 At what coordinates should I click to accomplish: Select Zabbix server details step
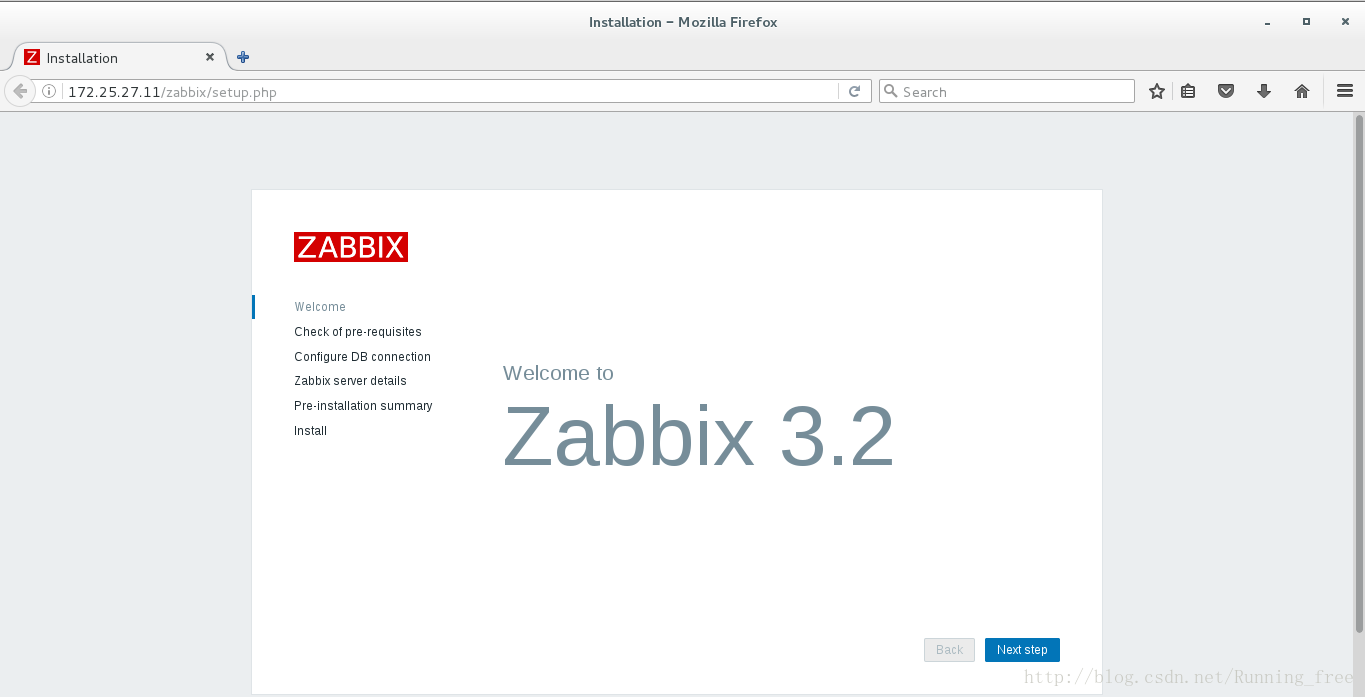click(350, 381)
